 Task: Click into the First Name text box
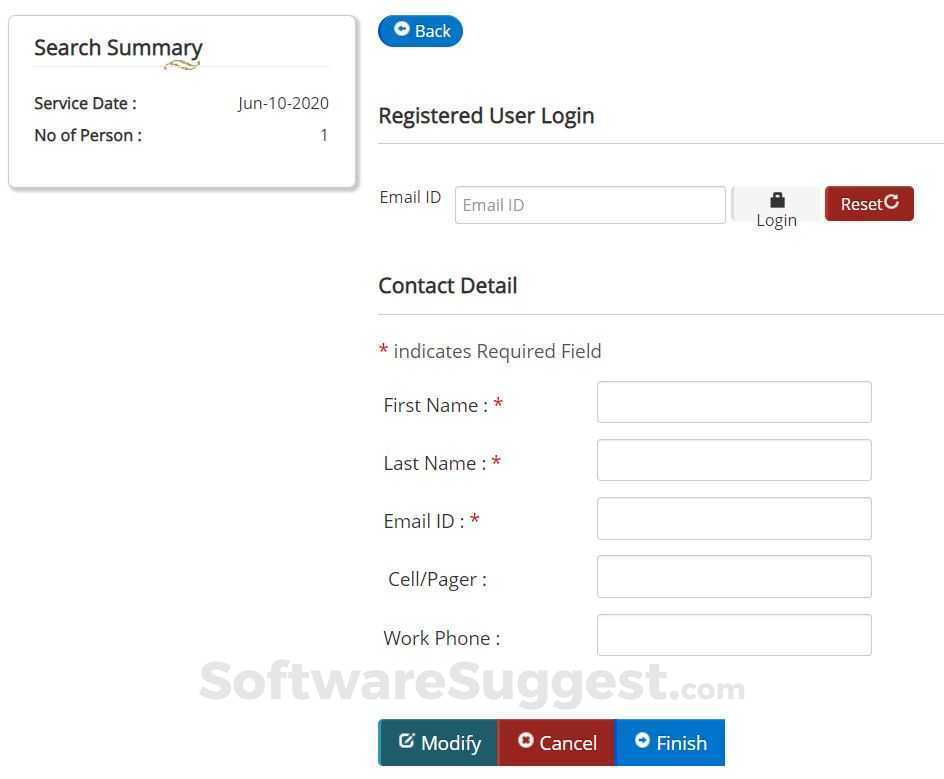coord(734,402)
